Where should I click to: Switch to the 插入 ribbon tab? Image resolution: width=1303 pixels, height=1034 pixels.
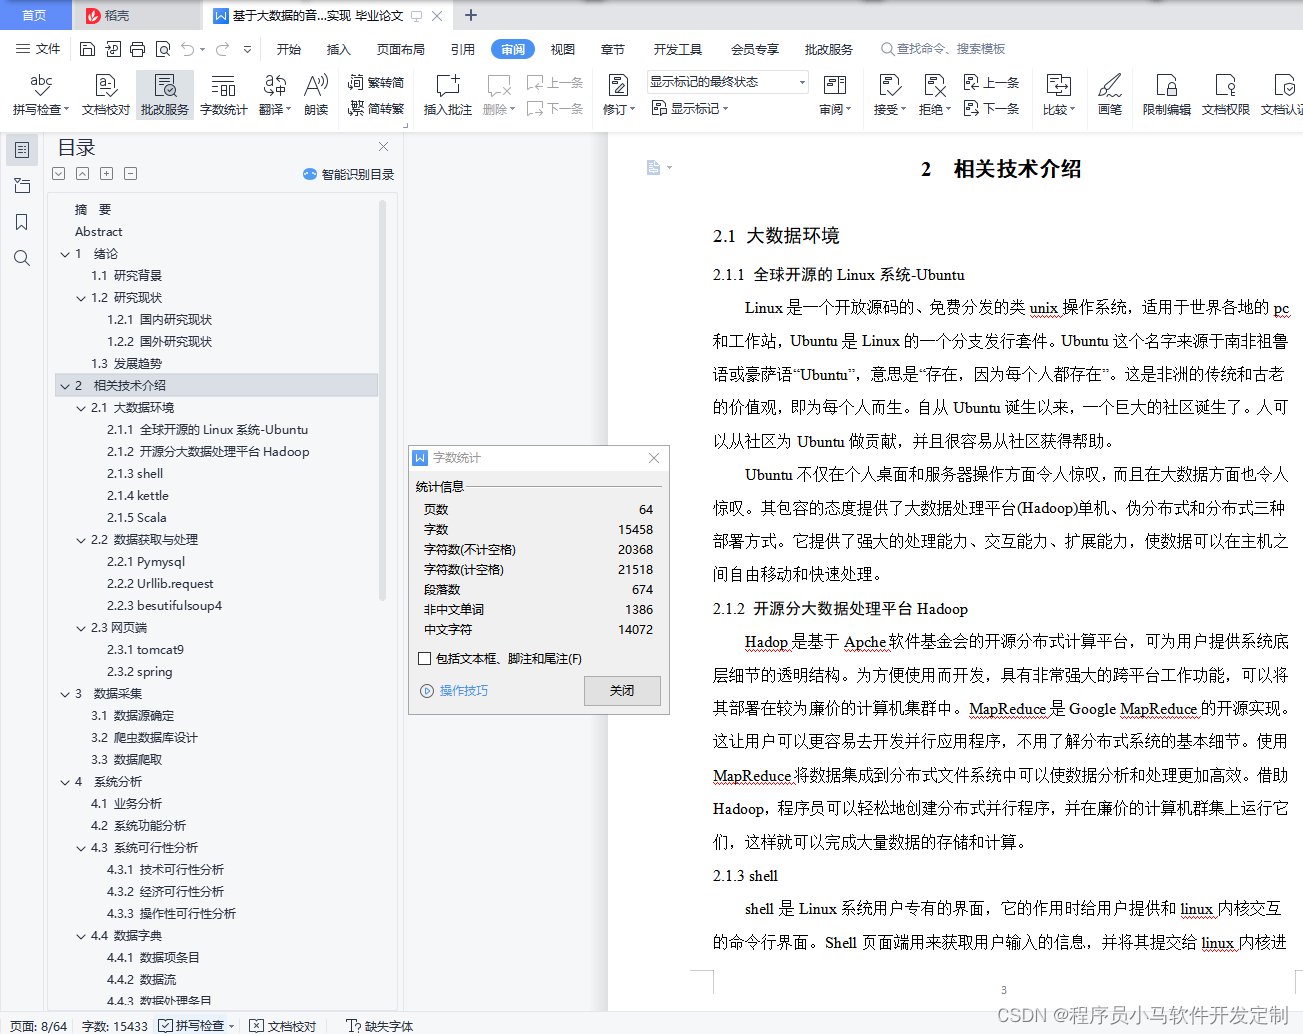coord(339,49)
